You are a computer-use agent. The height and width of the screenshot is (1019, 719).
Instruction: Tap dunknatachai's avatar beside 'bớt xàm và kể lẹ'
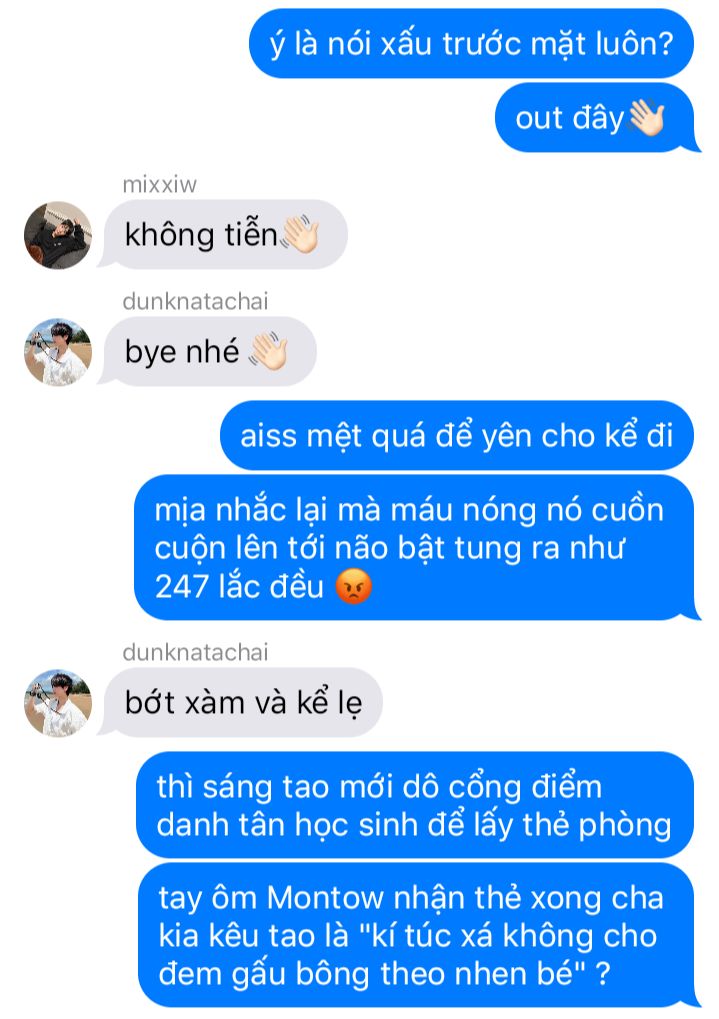(x=58, y=703)
